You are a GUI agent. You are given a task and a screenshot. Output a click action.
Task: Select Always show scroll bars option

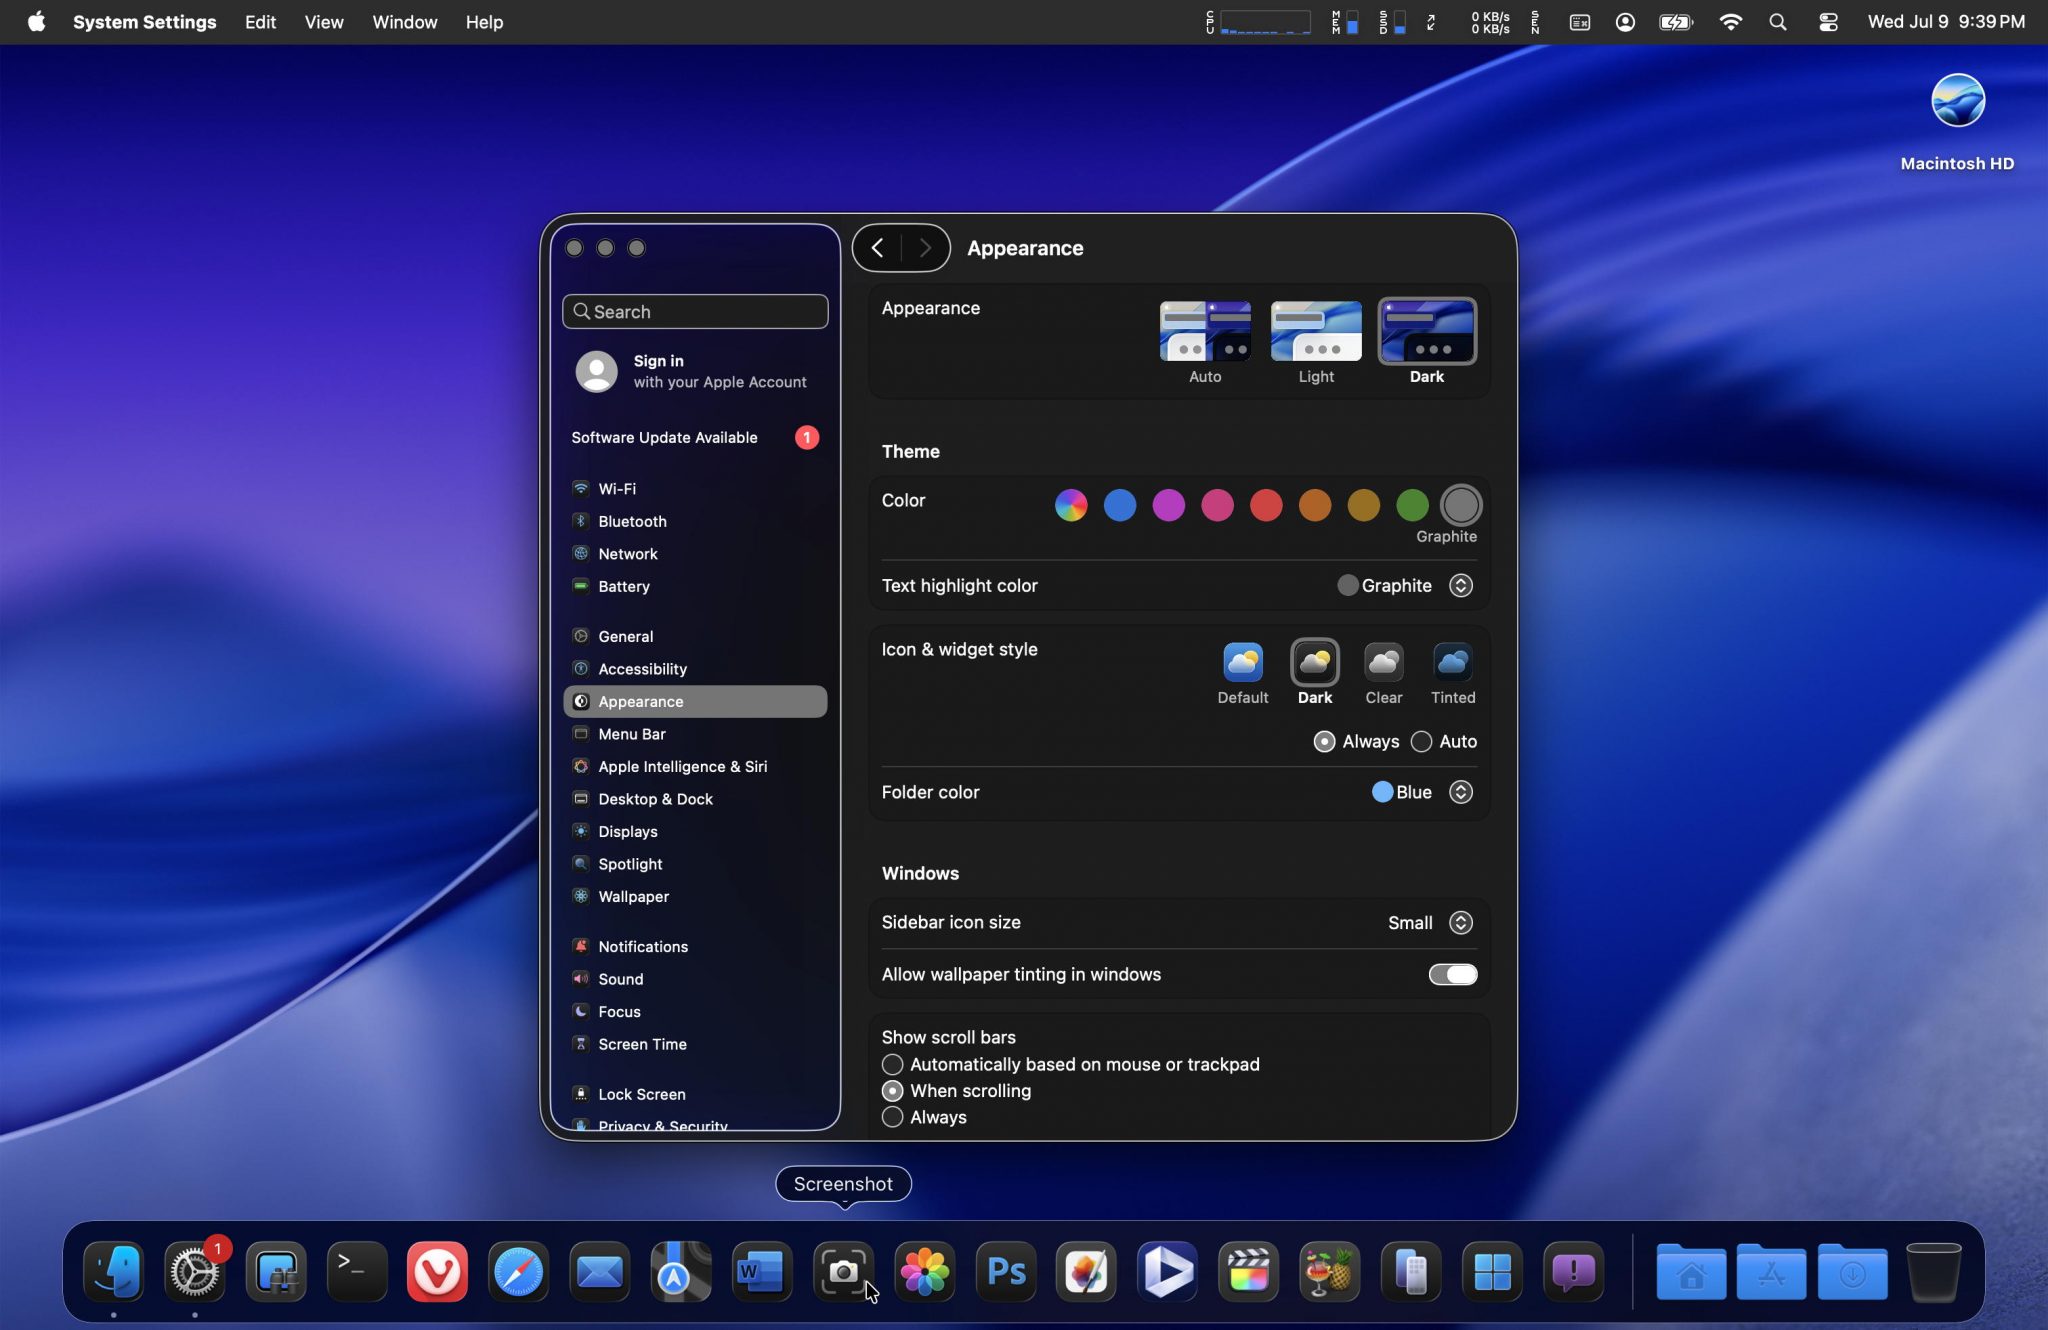coord(893,1118)
